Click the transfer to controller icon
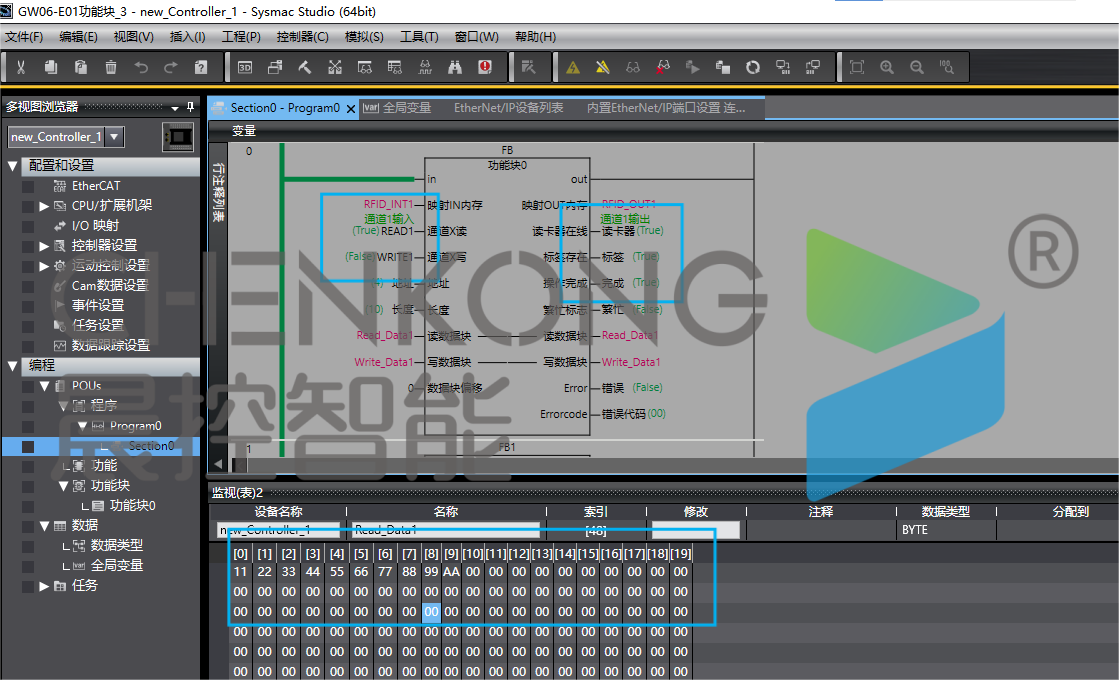 click(x=783, y=67)
